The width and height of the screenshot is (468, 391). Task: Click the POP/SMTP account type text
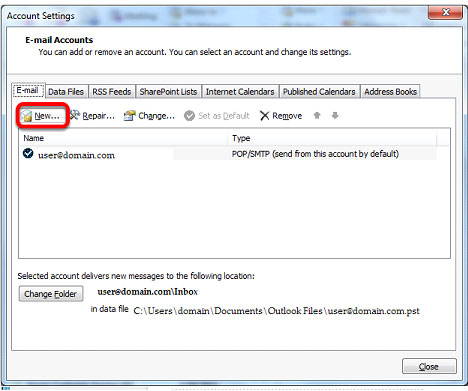pos(315,154)
